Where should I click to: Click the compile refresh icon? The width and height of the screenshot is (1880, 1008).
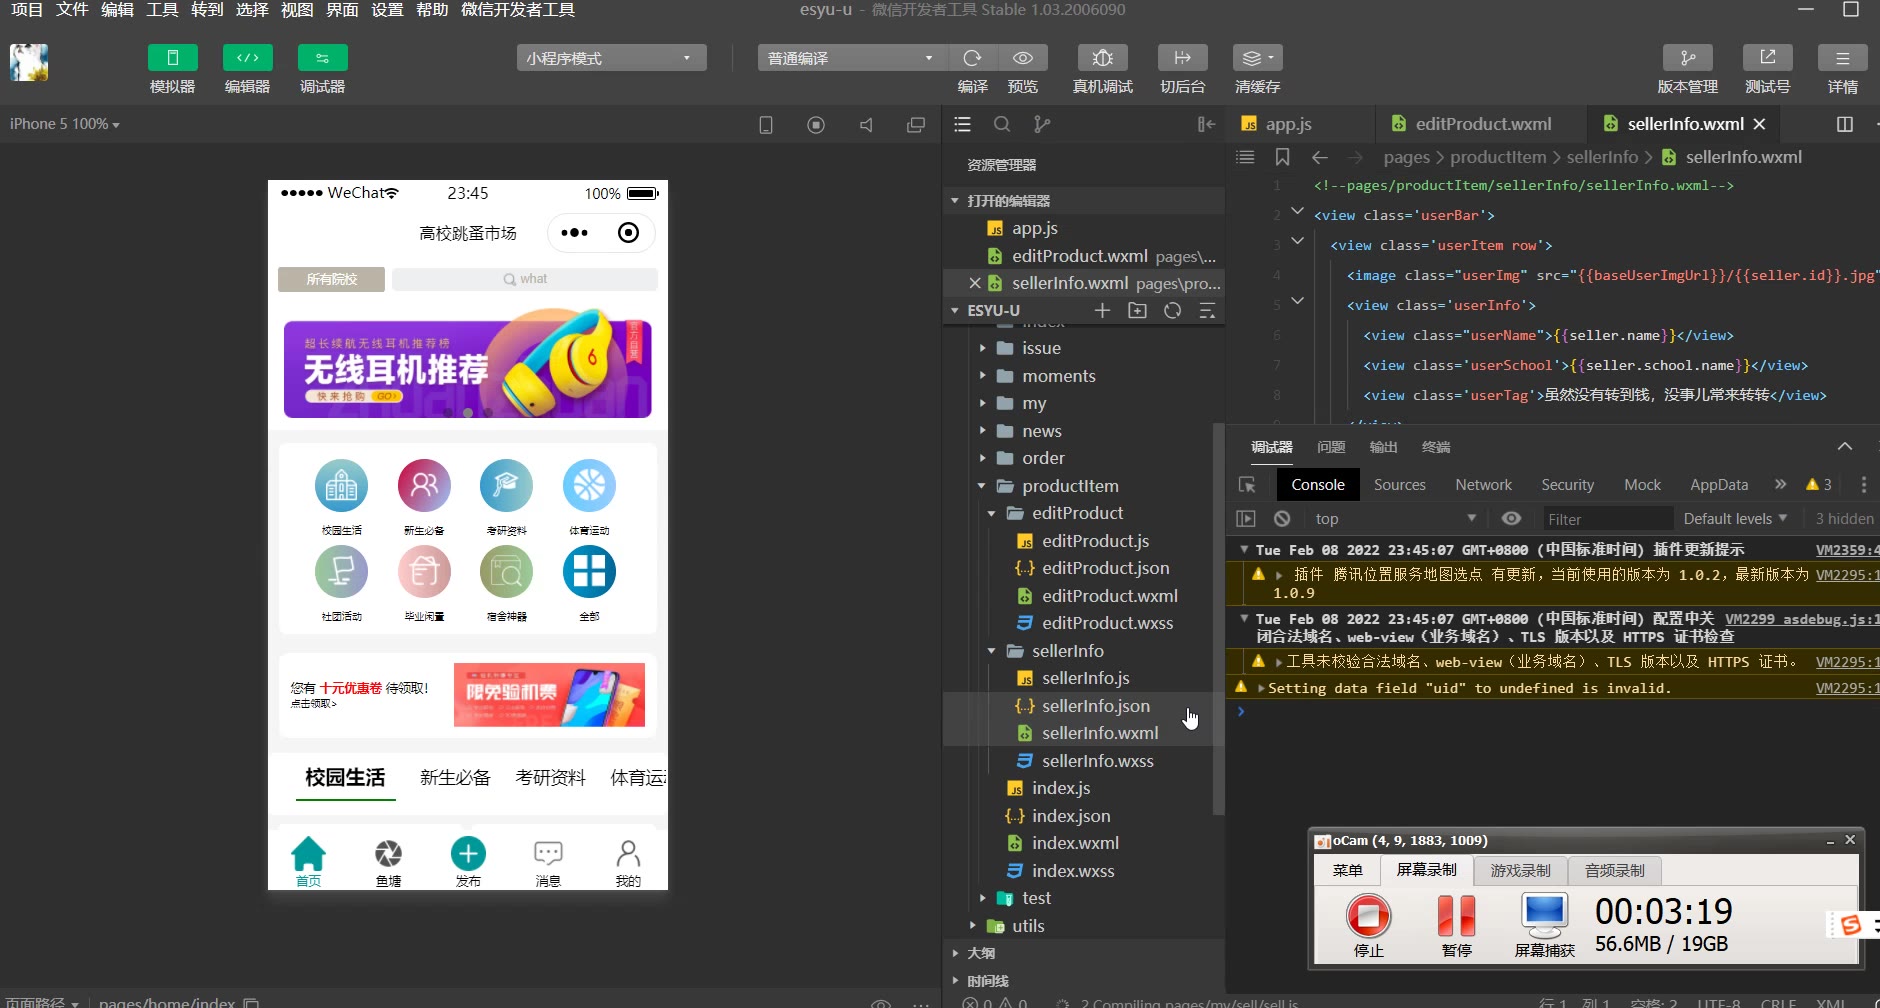[972, 58]
